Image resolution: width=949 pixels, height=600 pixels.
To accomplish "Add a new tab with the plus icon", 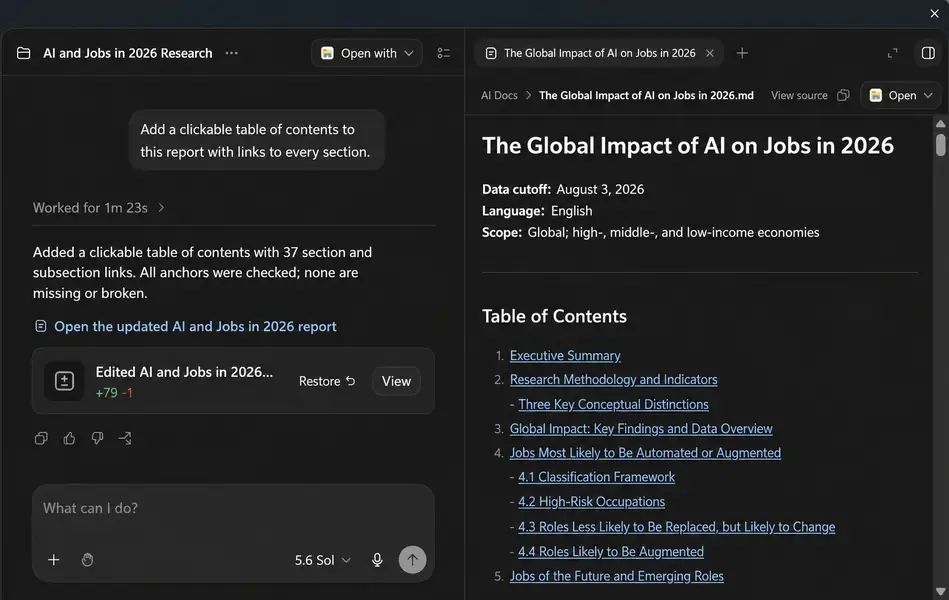I will (x=742, y=53).
